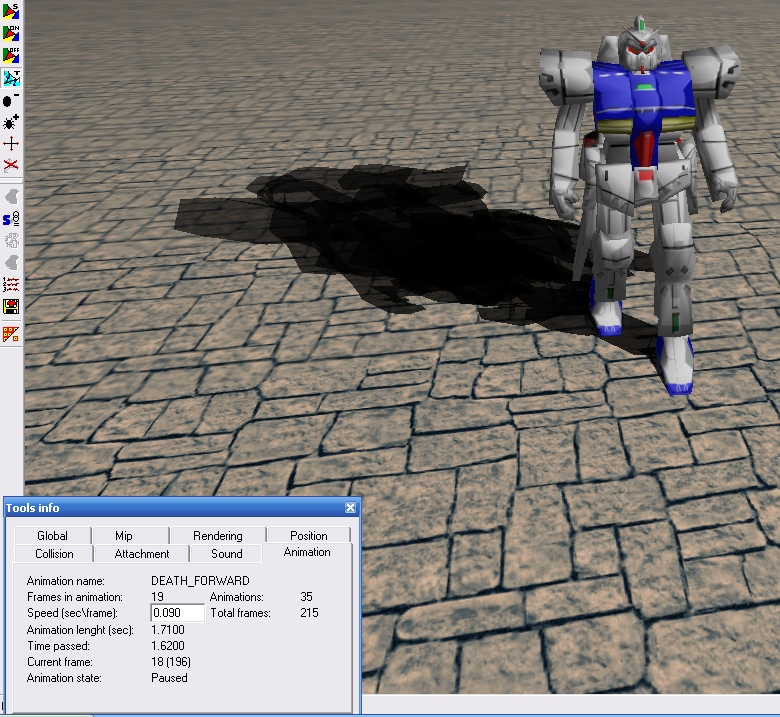Click the black bug with plus icon
This screenshot has height=717, width=780.
[11, 122]
